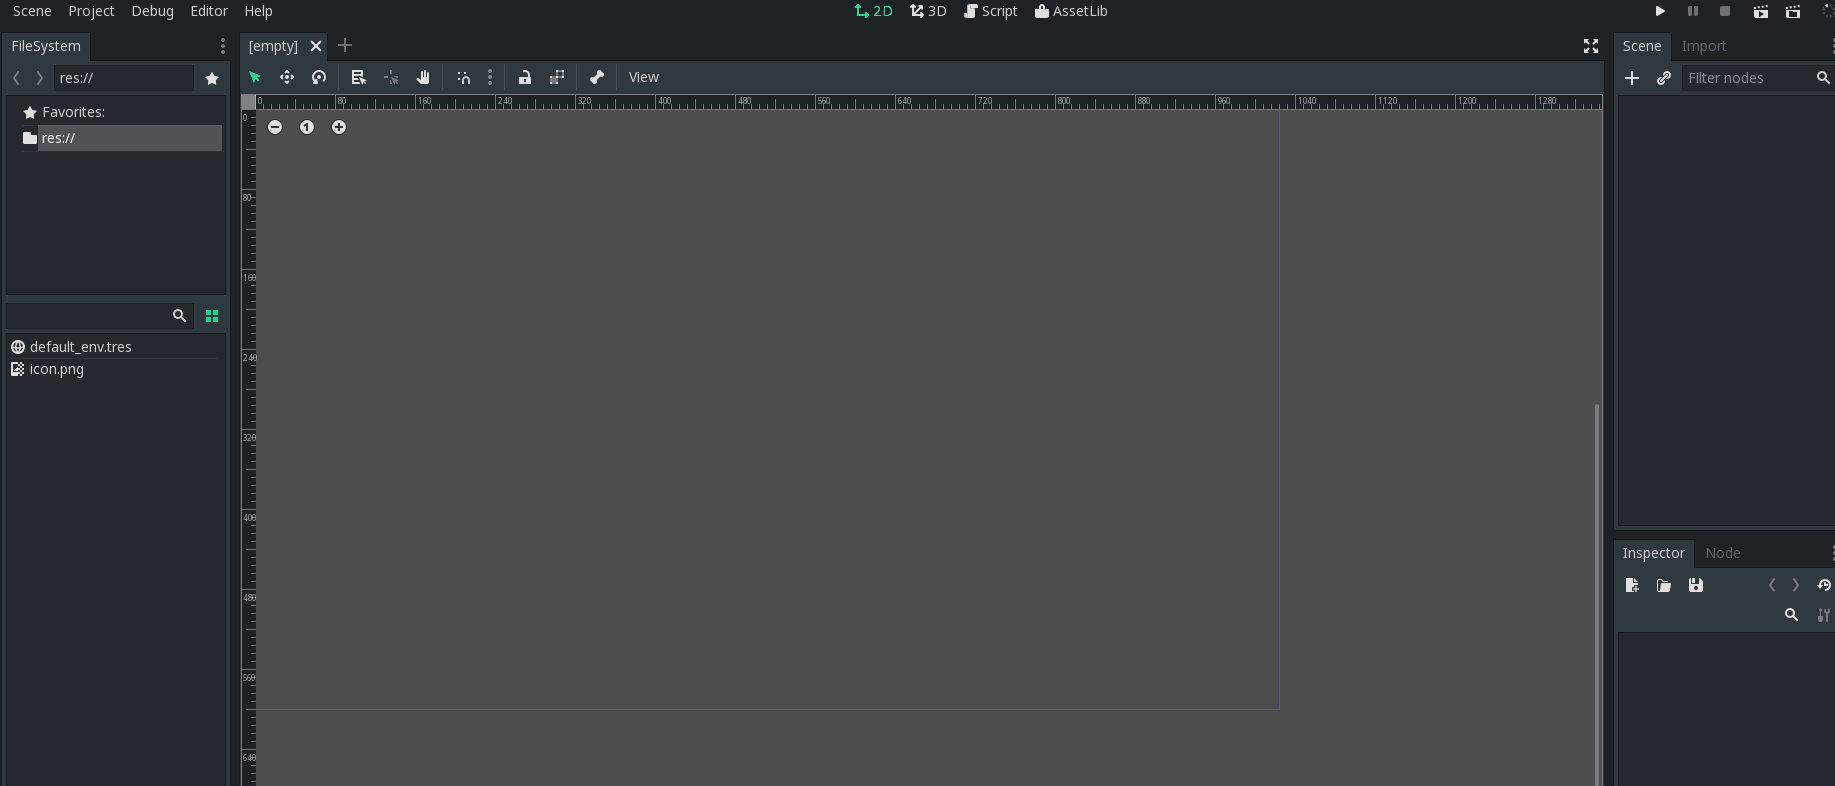
Task: Open the Help menu
Action: (x=258, y=11)
